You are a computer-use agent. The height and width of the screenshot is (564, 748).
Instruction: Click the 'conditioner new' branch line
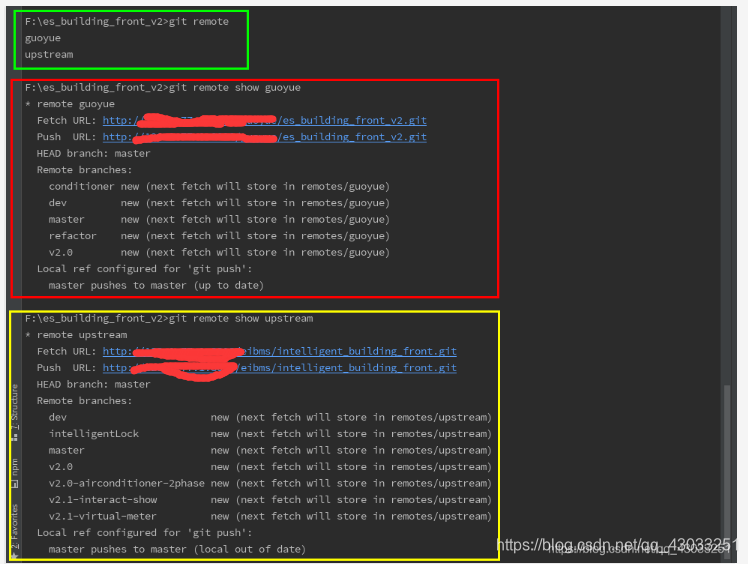(x=219, y=187)
